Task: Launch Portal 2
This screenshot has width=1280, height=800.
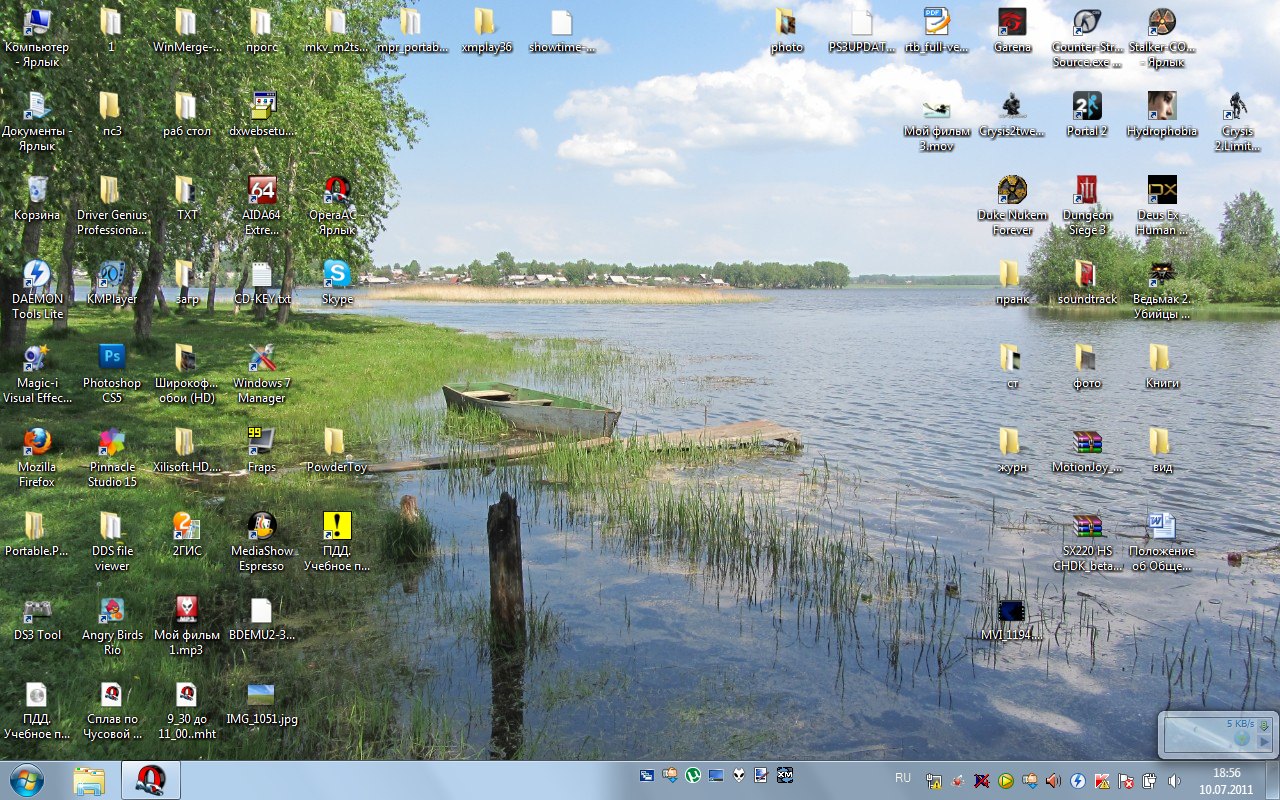Action: [1087, 114]
